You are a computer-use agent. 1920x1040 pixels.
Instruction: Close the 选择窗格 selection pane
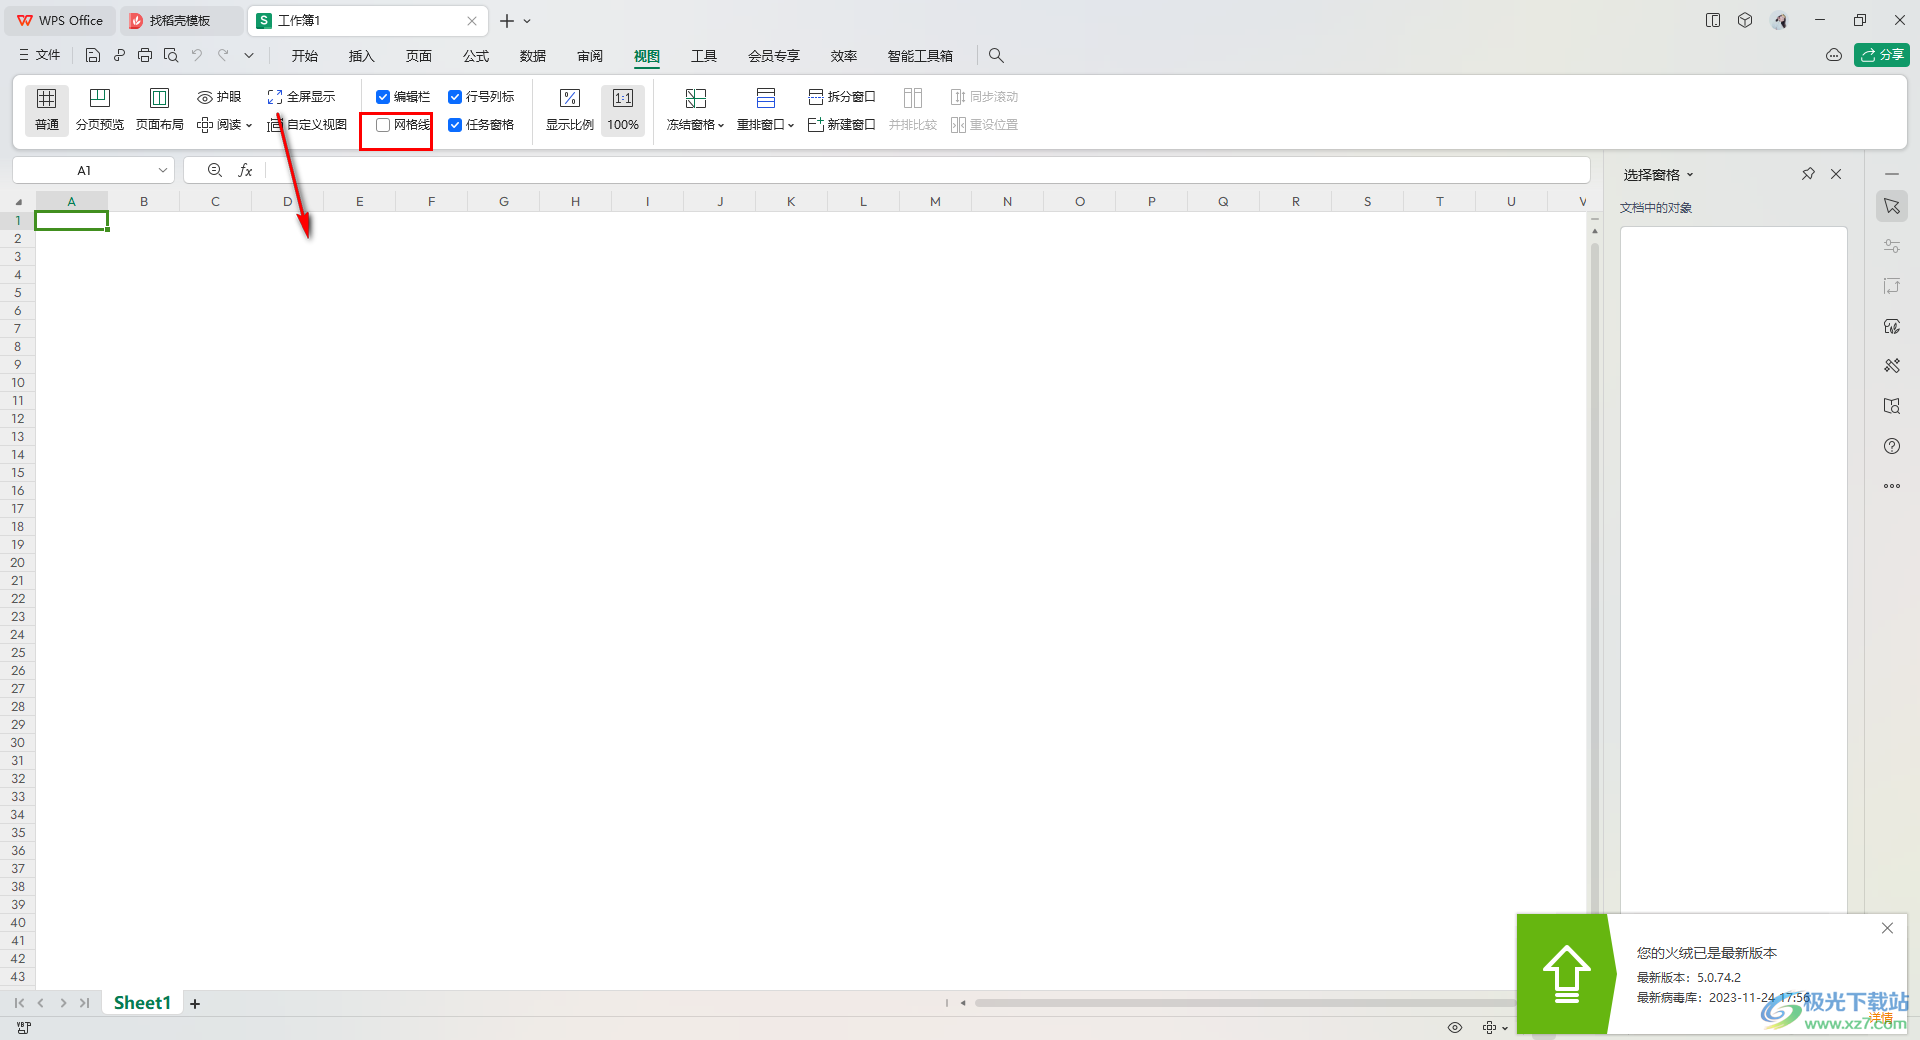coord(1836,174)
